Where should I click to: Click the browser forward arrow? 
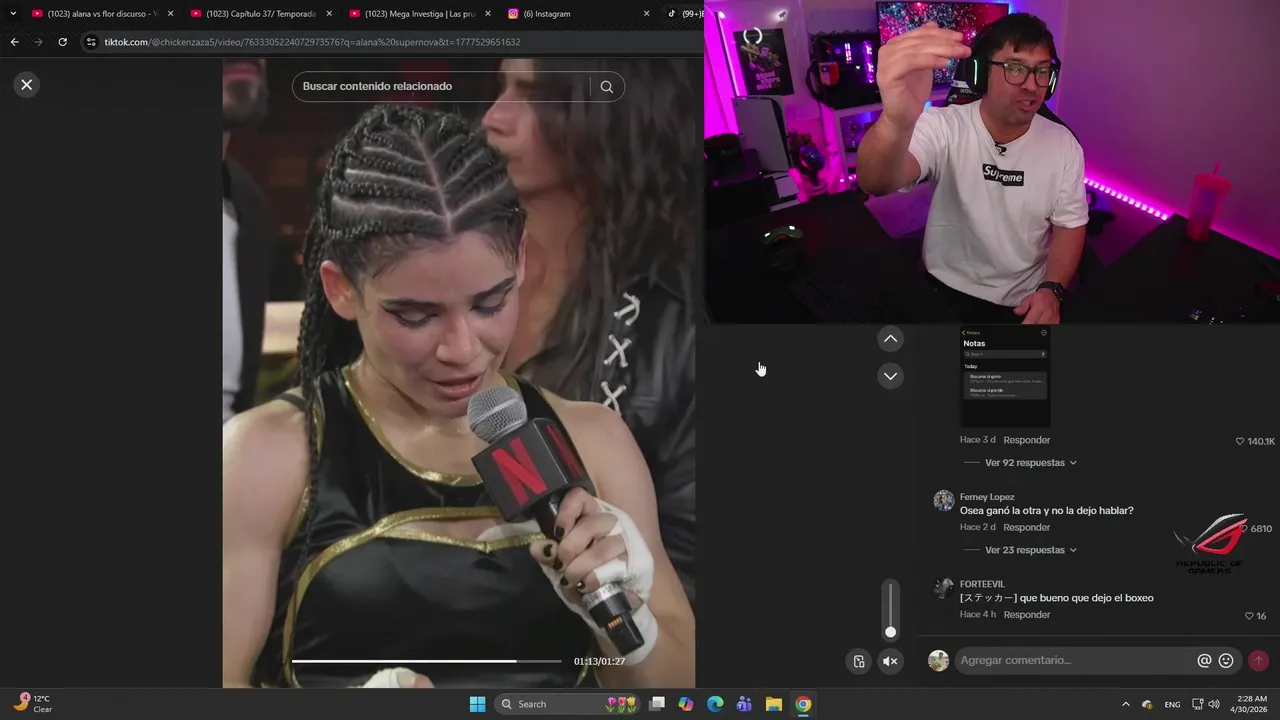pos(38,42)
